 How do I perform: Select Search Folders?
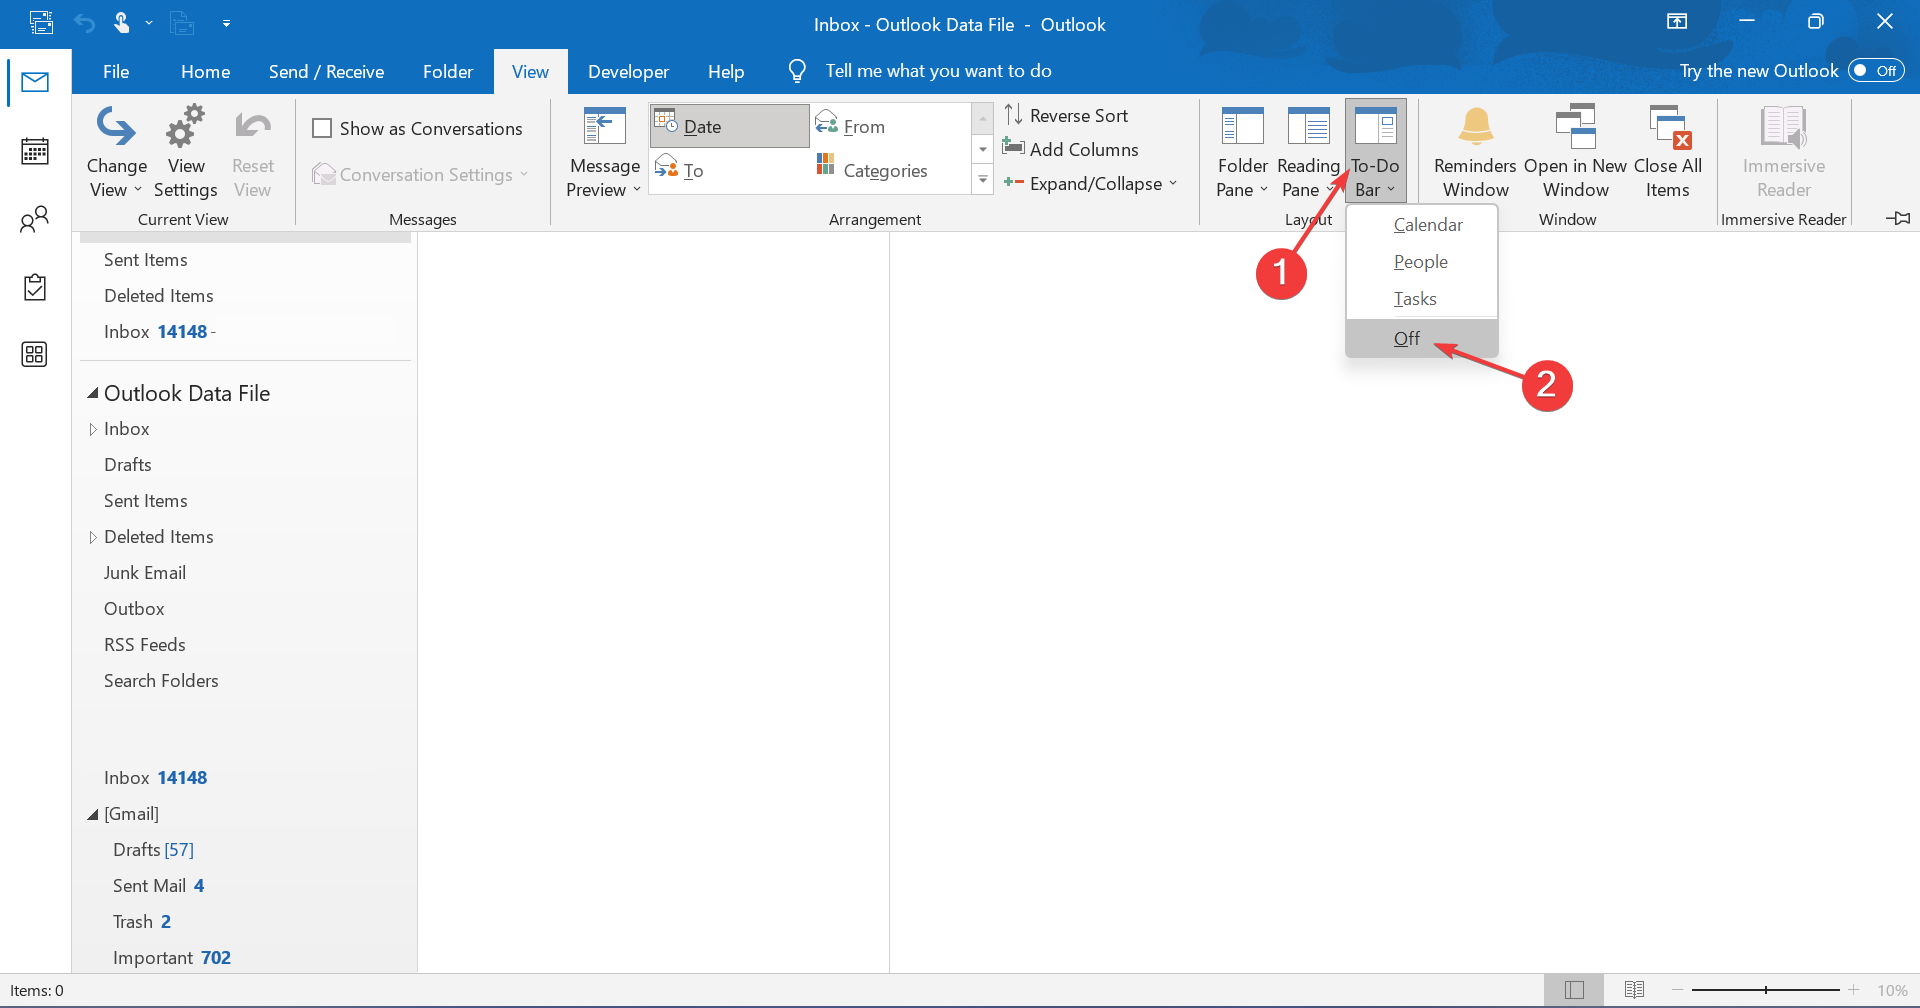(x=161, y=681)
